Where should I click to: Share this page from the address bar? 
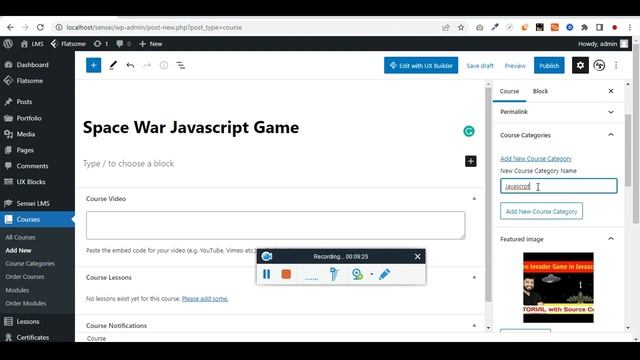click(446, 27)
